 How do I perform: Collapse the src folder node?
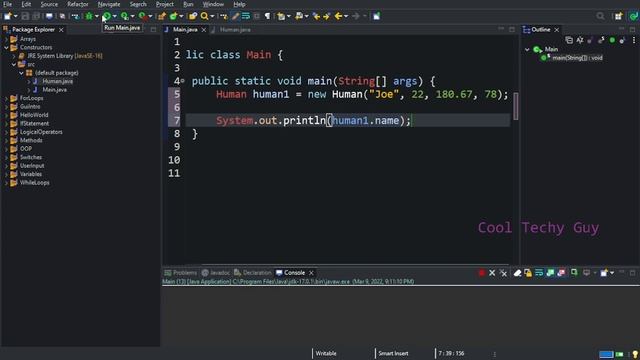pyautogui.click(x=13, y=64)
